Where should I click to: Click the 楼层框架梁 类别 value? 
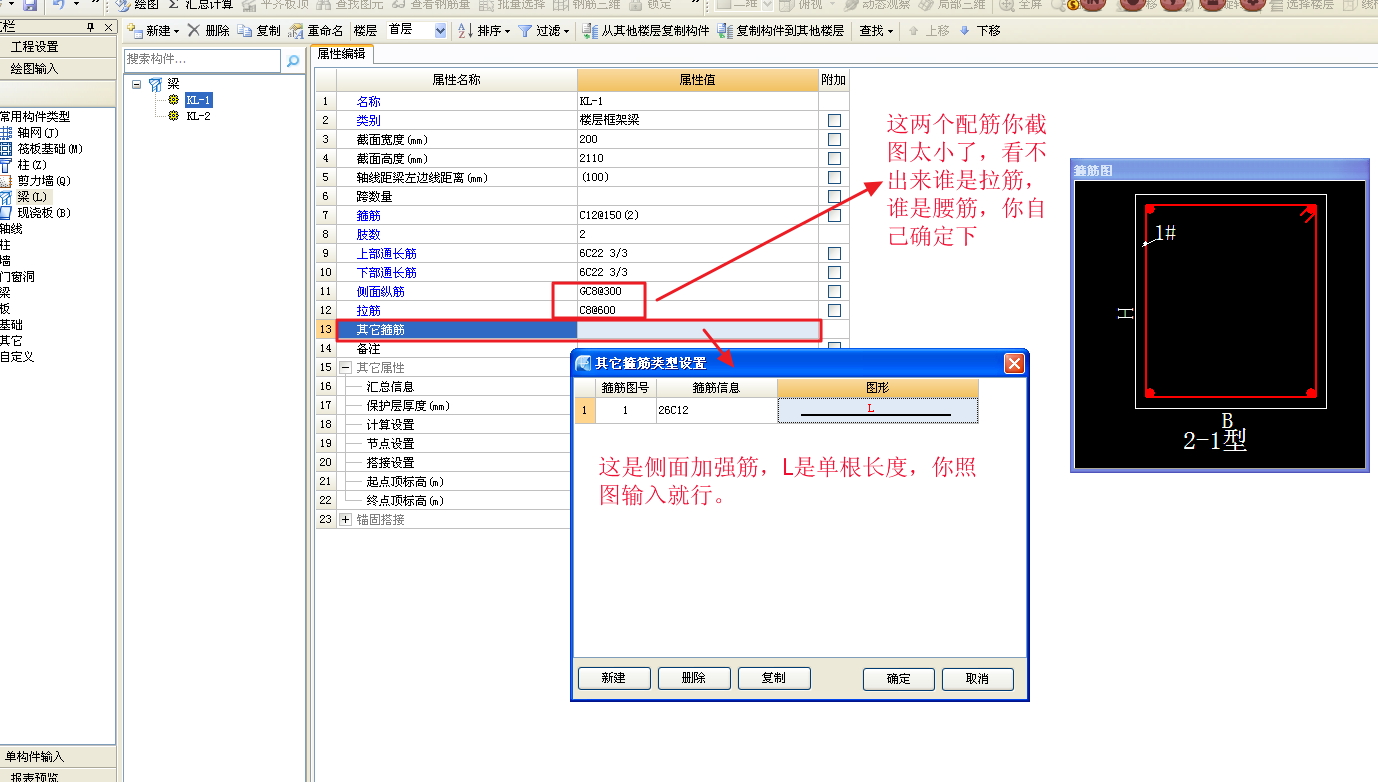[697, 120]
